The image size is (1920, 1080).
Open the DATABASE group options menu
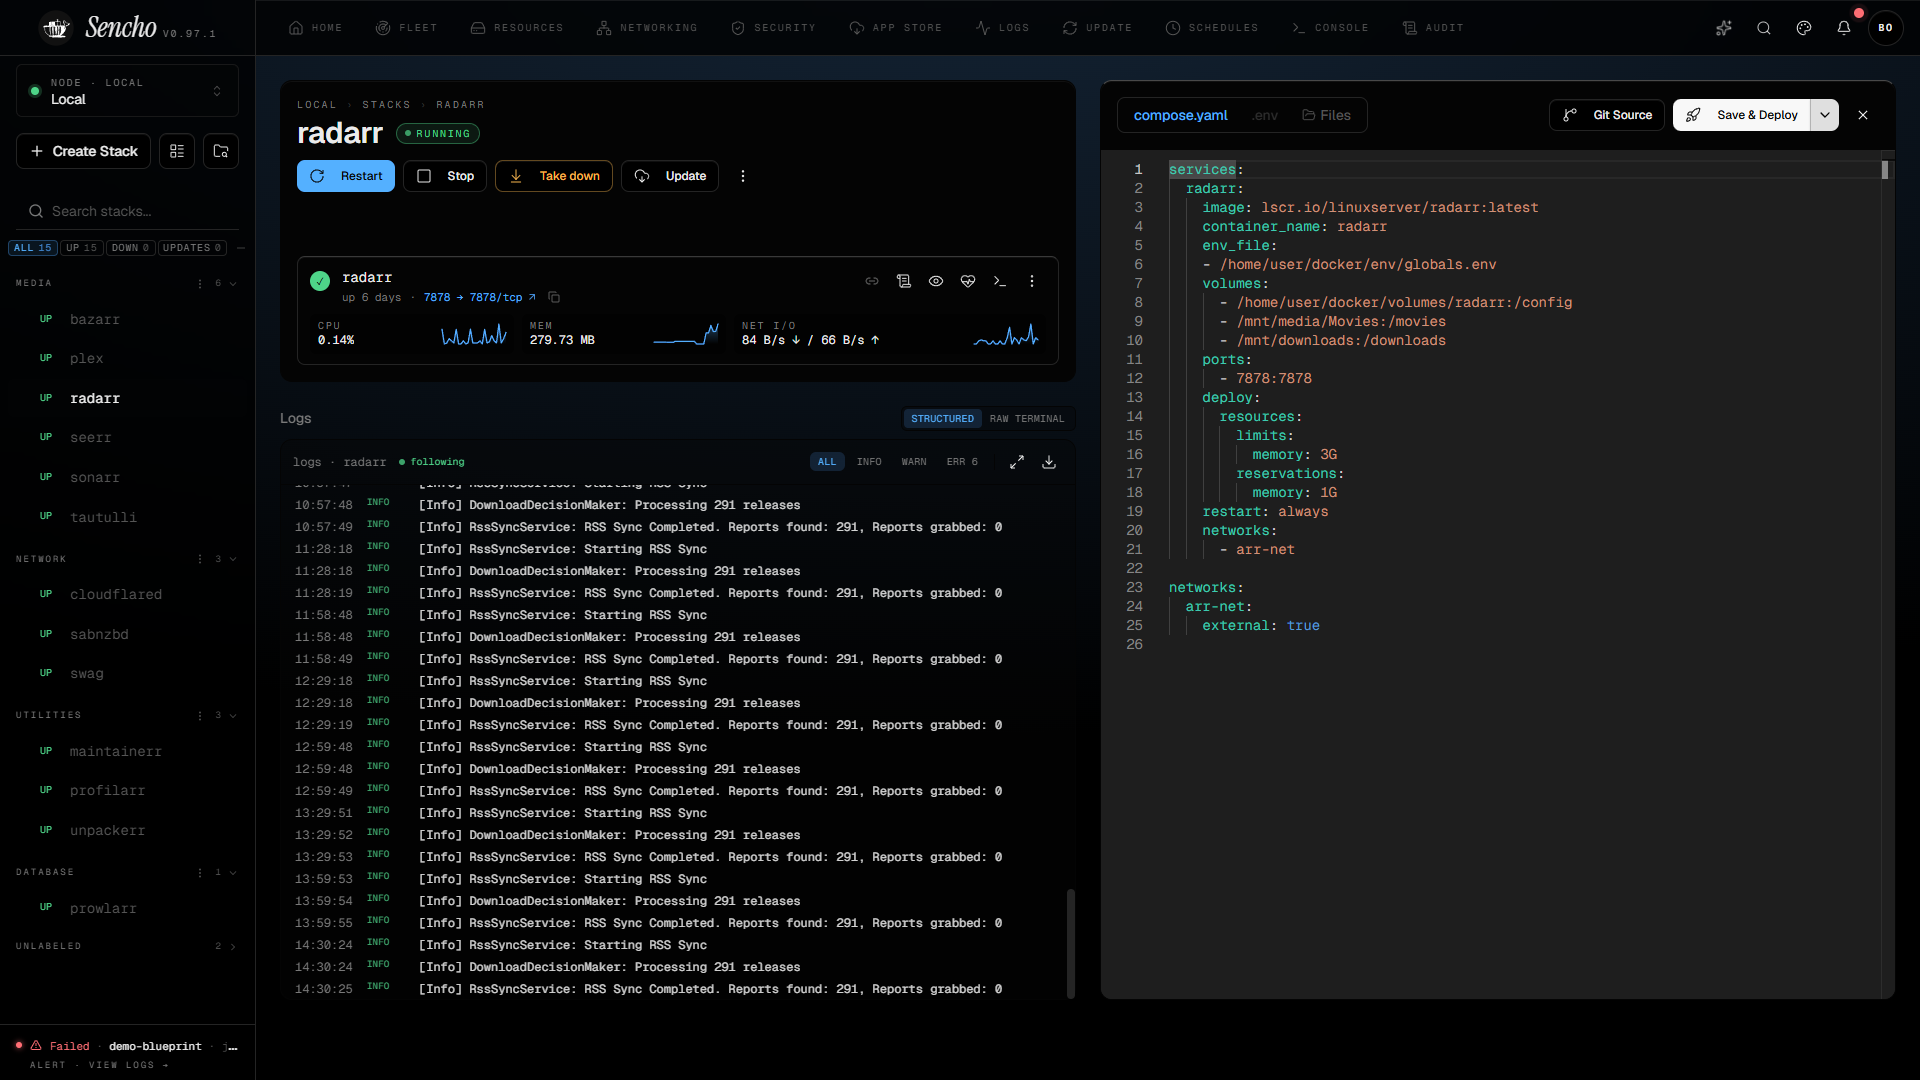[x=200, y=872]
